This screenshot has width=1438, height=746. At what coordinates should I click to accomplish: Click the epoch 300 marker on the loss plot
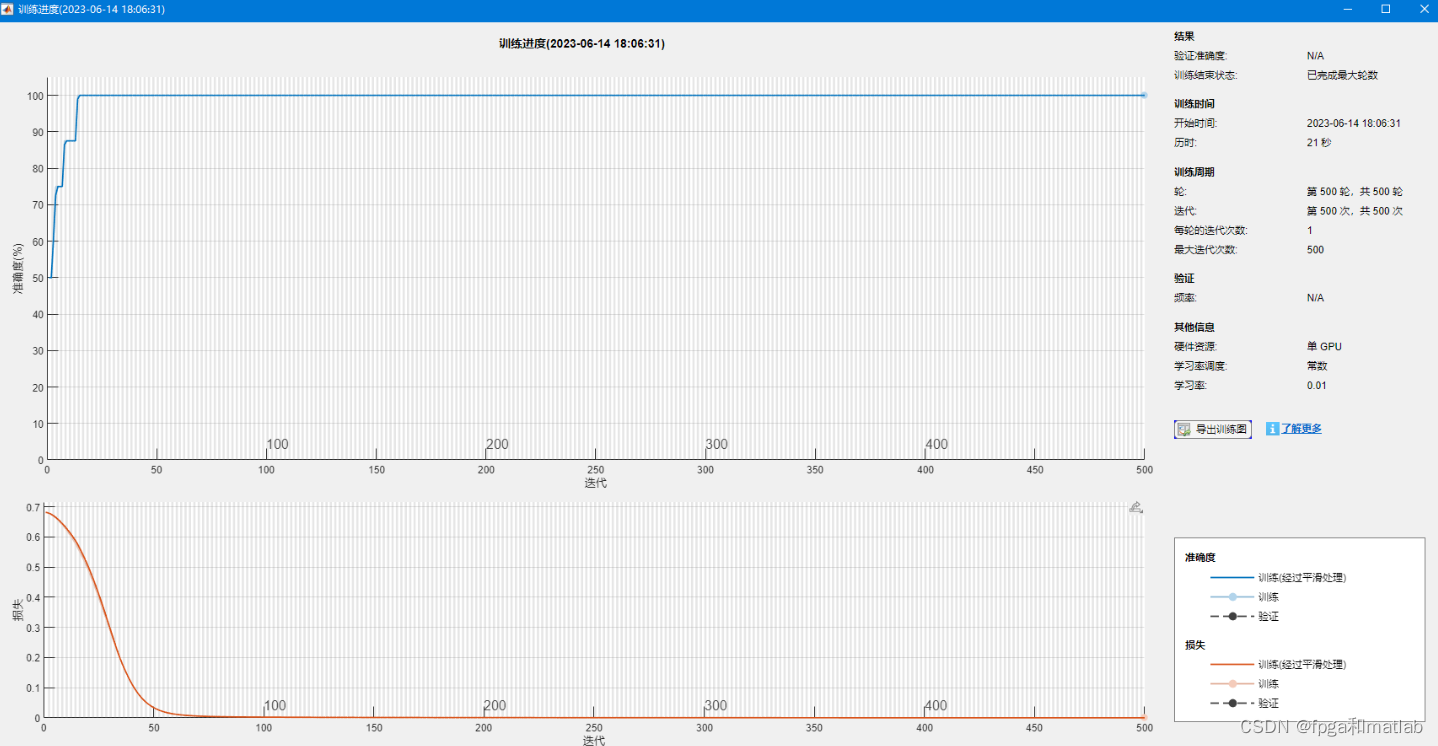point(715,706)
